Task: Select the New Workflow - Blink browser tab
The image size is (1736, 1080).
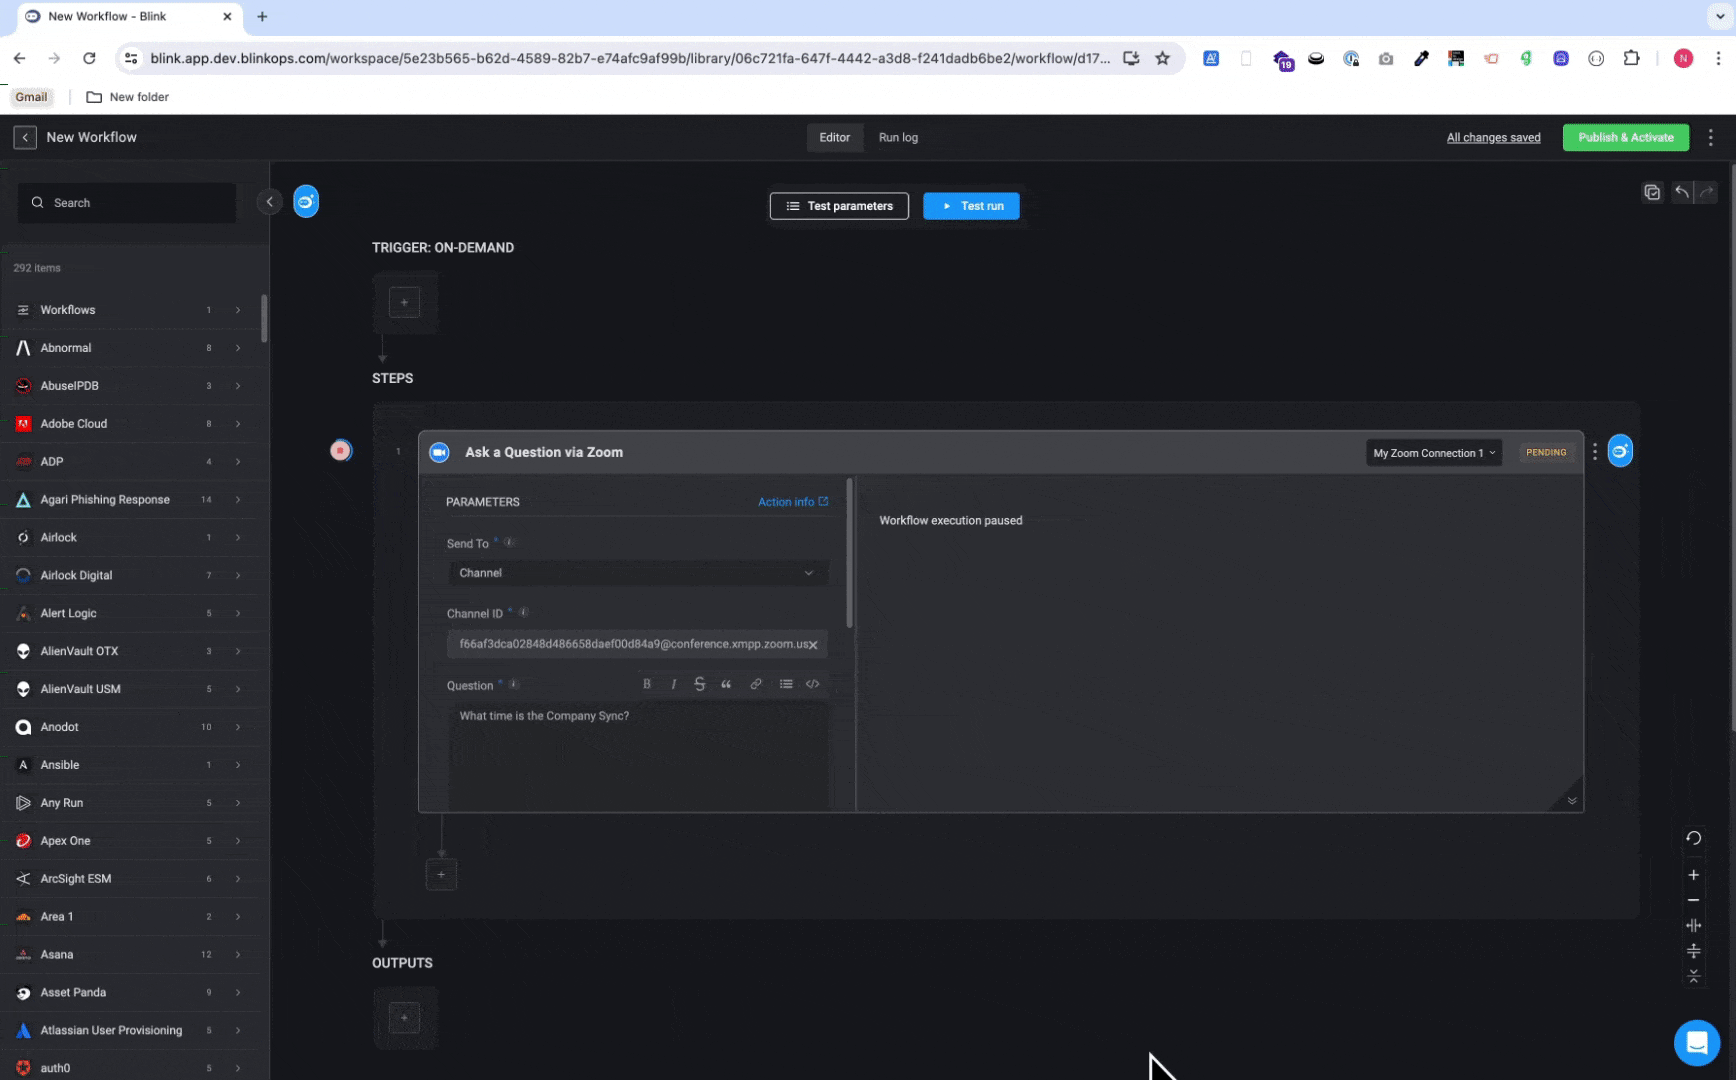Action: pos(130,17)
